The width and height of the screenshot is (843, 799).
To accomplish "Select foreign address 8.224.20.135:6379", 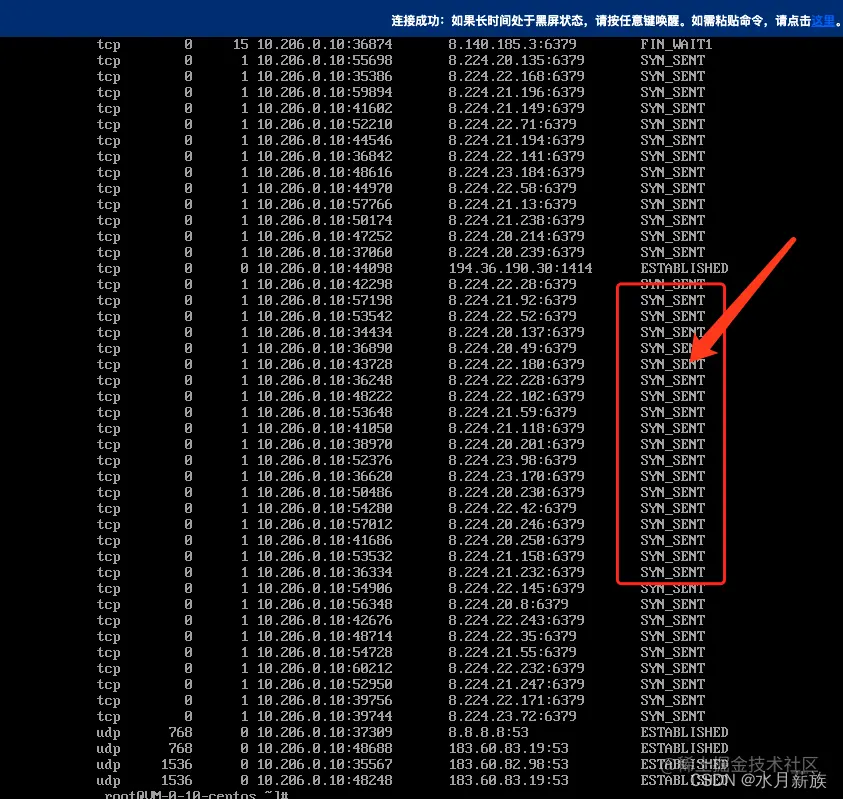I will (517, 60).
